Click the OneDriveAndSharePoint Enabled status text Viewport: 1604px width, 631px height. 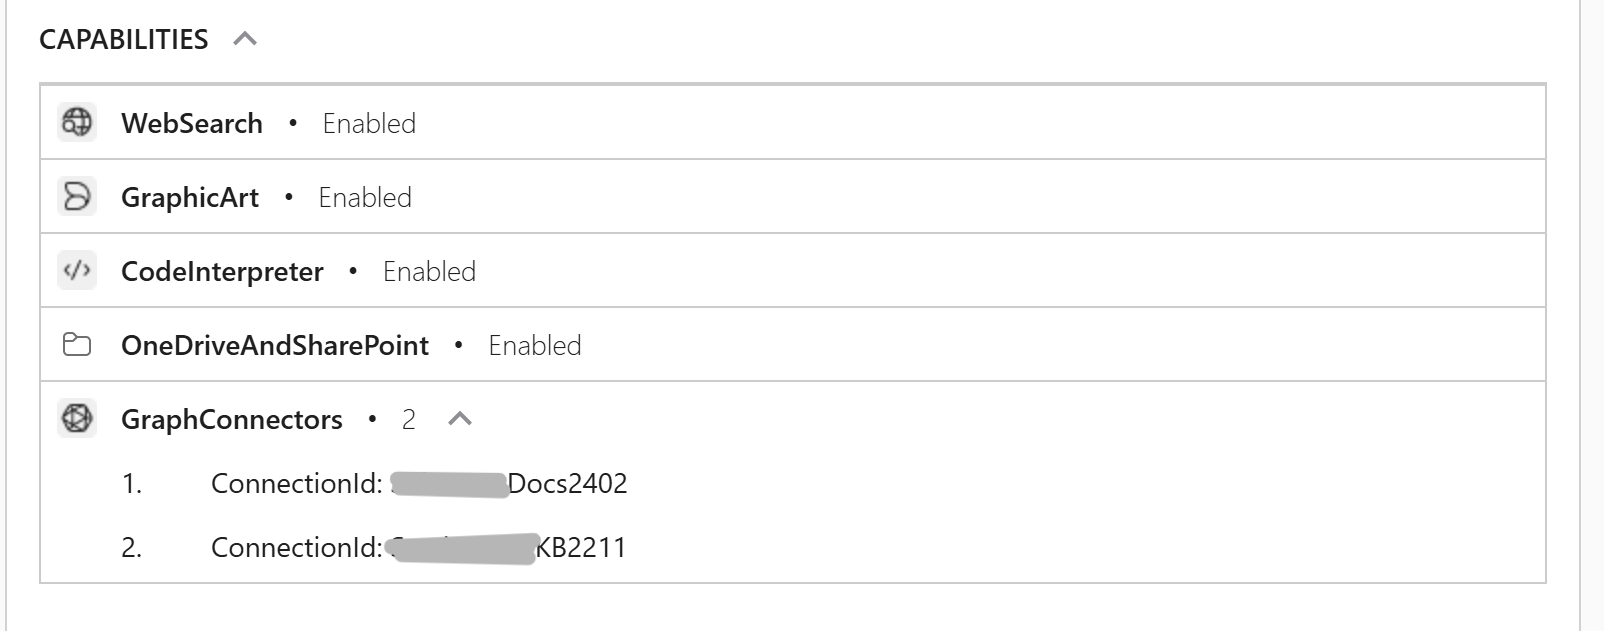(x=535, y=345)
